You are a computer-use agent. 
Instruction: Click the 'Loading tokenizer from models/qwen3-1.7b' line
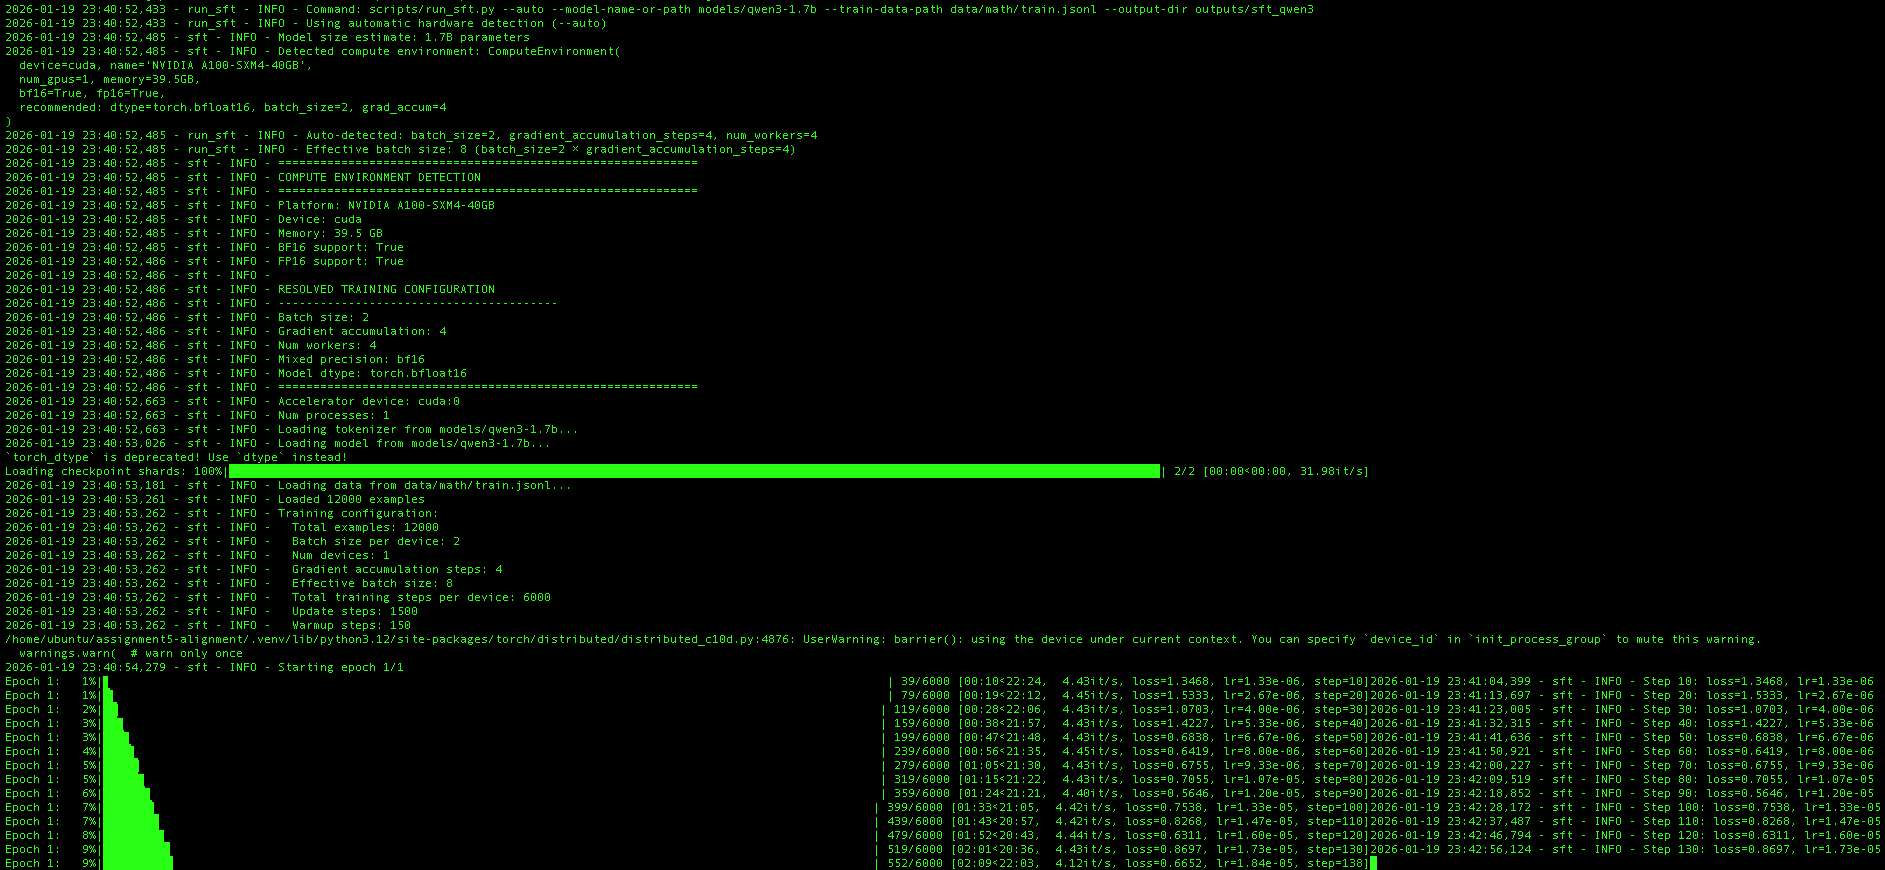[427, 429]
